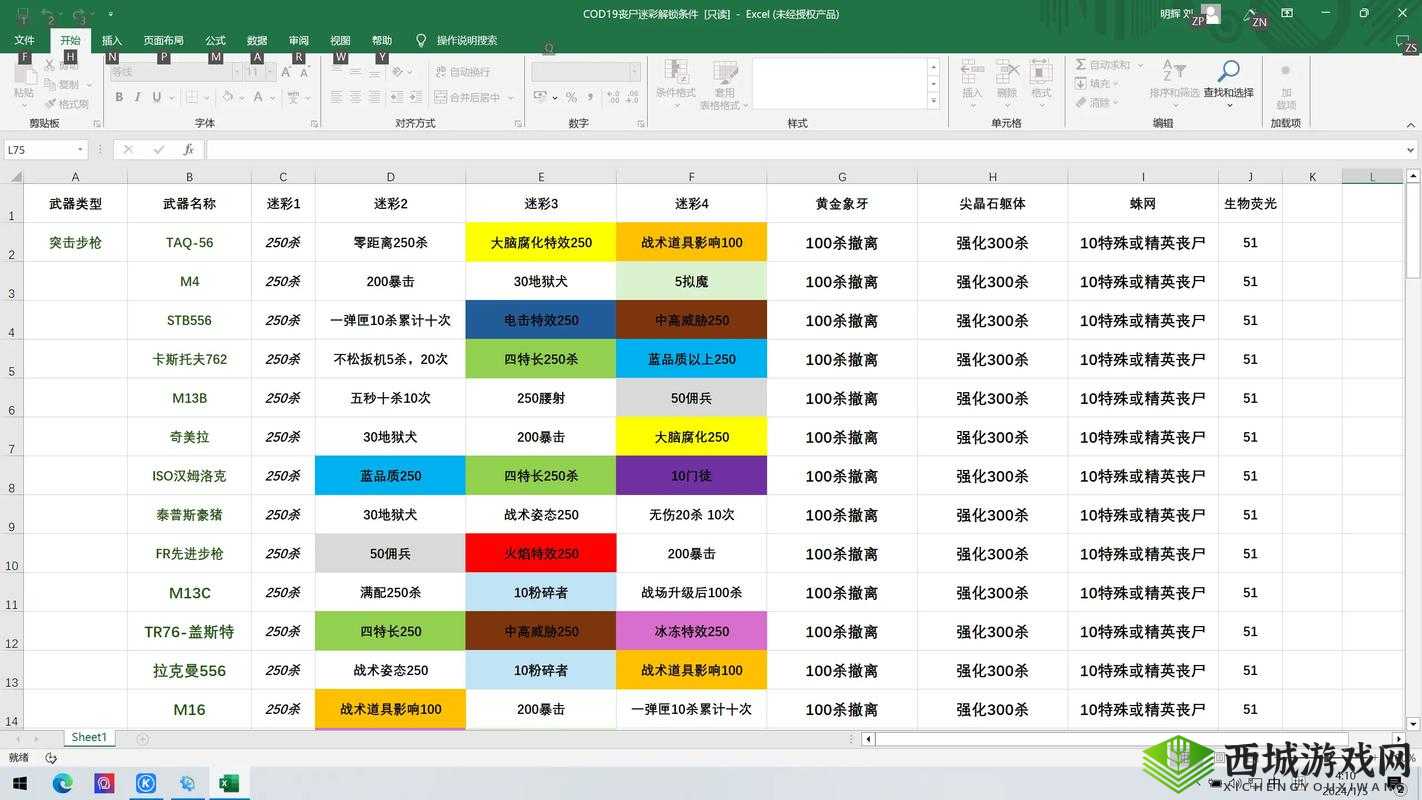This screenshot has width=1422, height=800.
Task: Toggle underline formatting
Action: point(156,97)
